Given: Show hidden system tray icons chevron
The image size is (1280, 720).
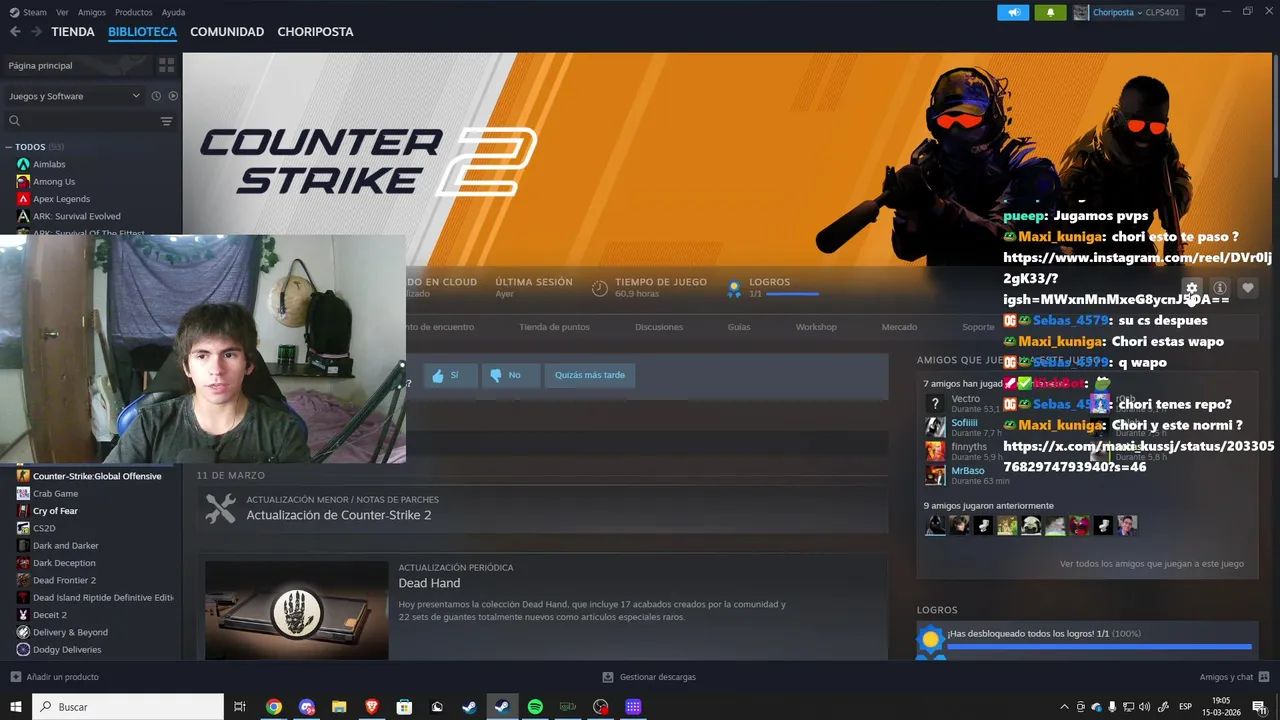Looking at the screenshot, I should (x=1064, y=707).
